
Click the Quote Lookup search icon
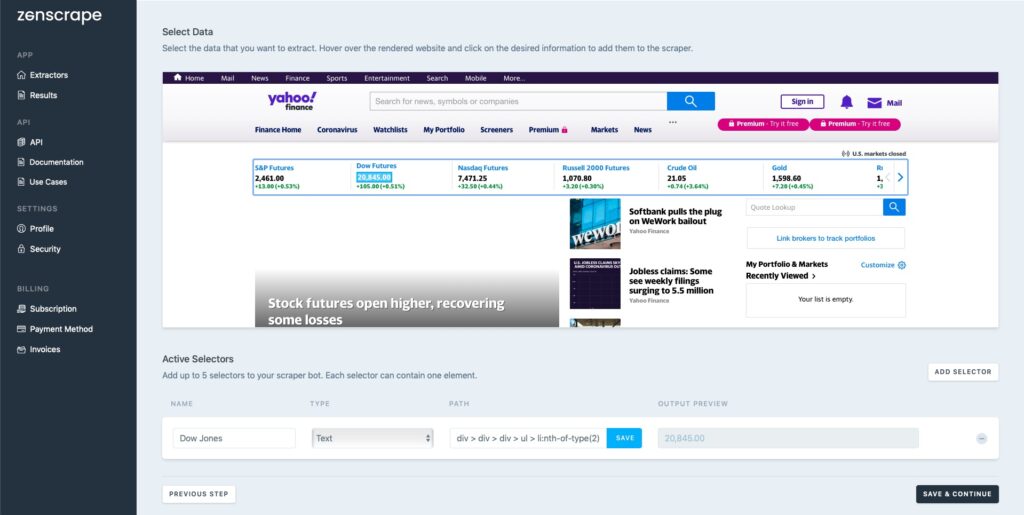pyautogui.click(x=894, y=207)
